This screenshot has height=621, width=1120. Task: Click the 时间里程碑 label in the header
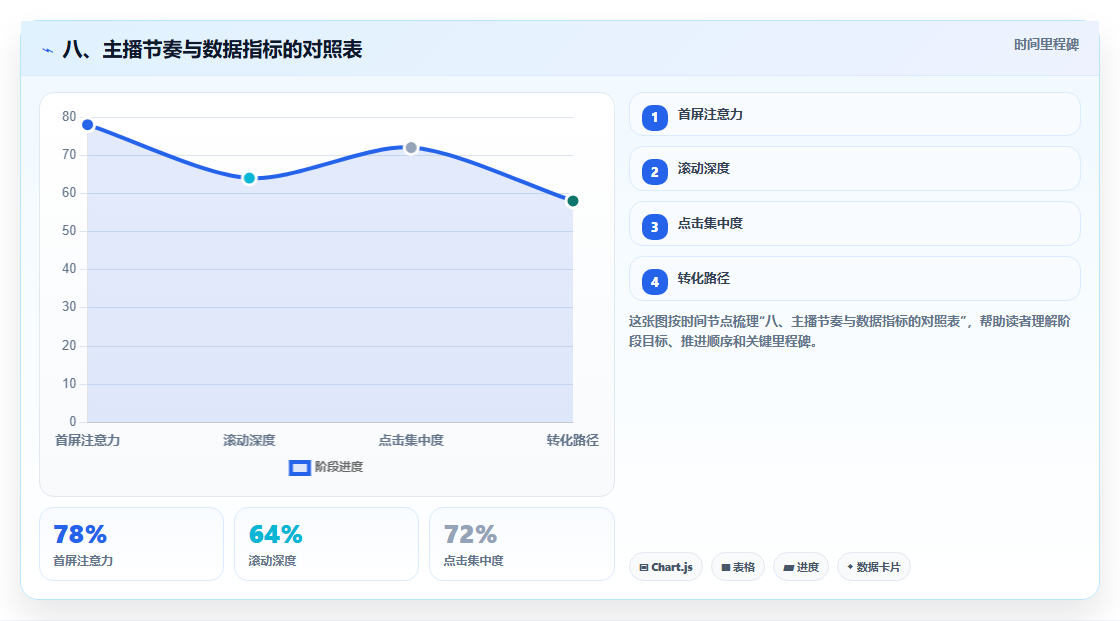[1046, 45]
